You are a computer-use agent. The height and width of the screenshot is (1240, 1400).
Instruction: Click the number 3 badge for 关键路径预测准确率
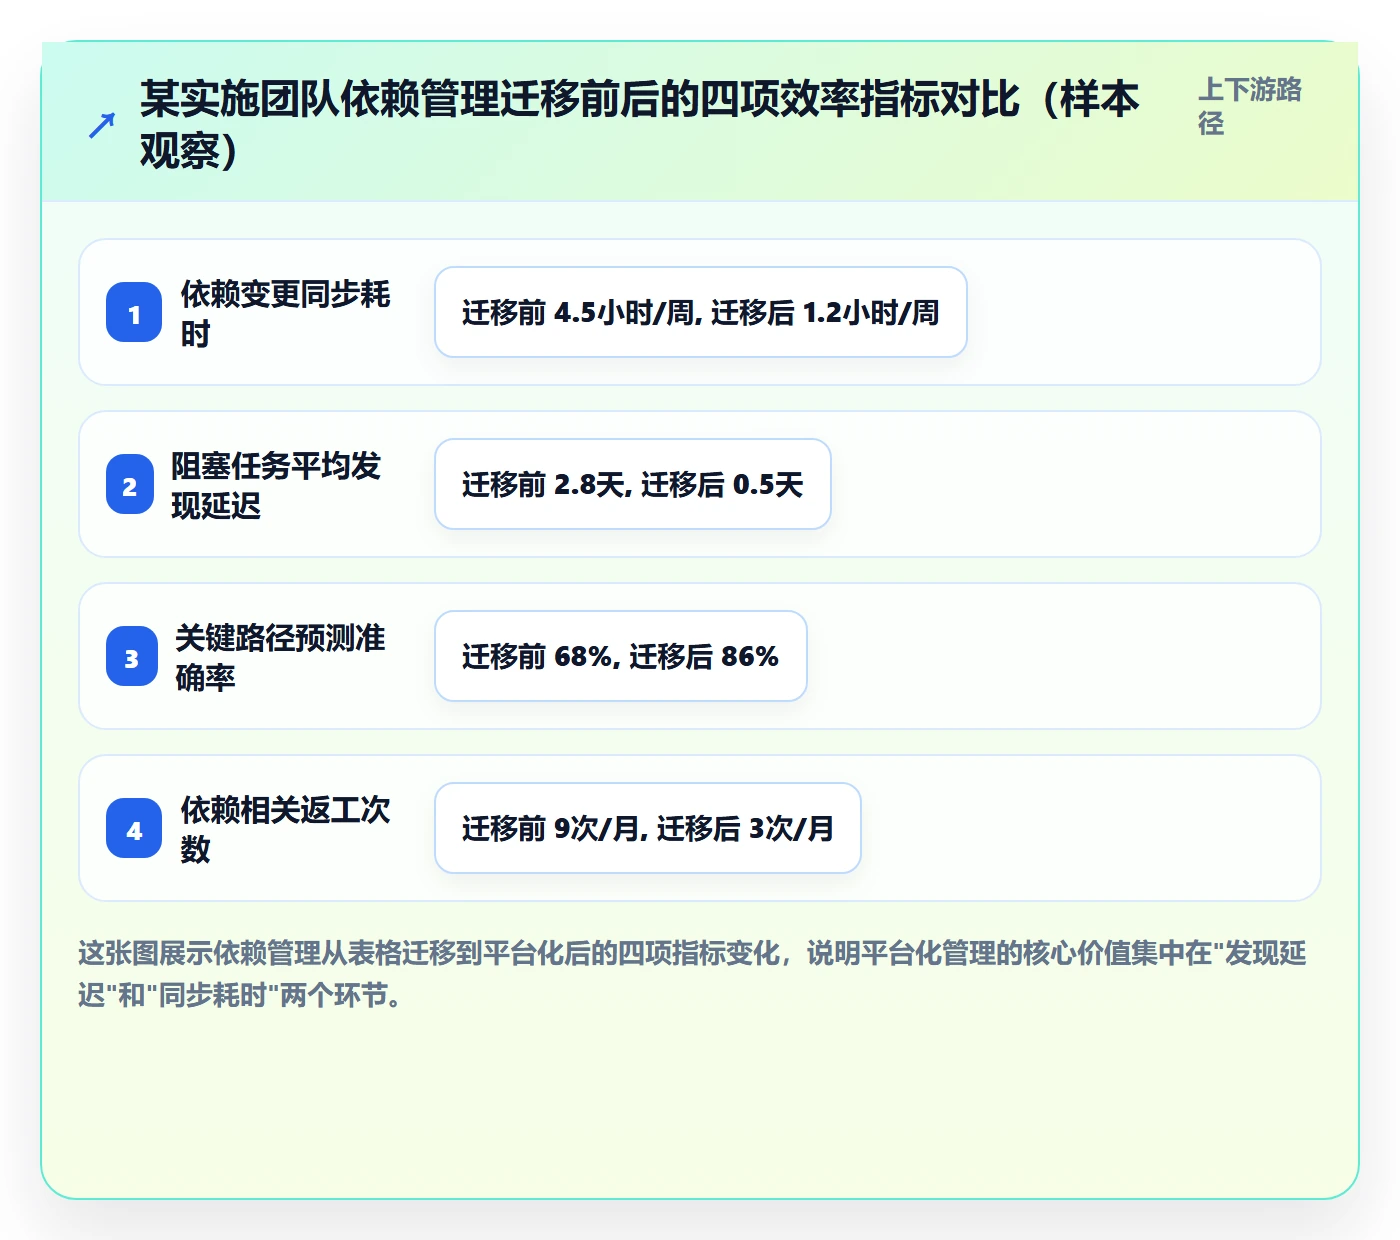pyautogui.click(x=132, y=657)
